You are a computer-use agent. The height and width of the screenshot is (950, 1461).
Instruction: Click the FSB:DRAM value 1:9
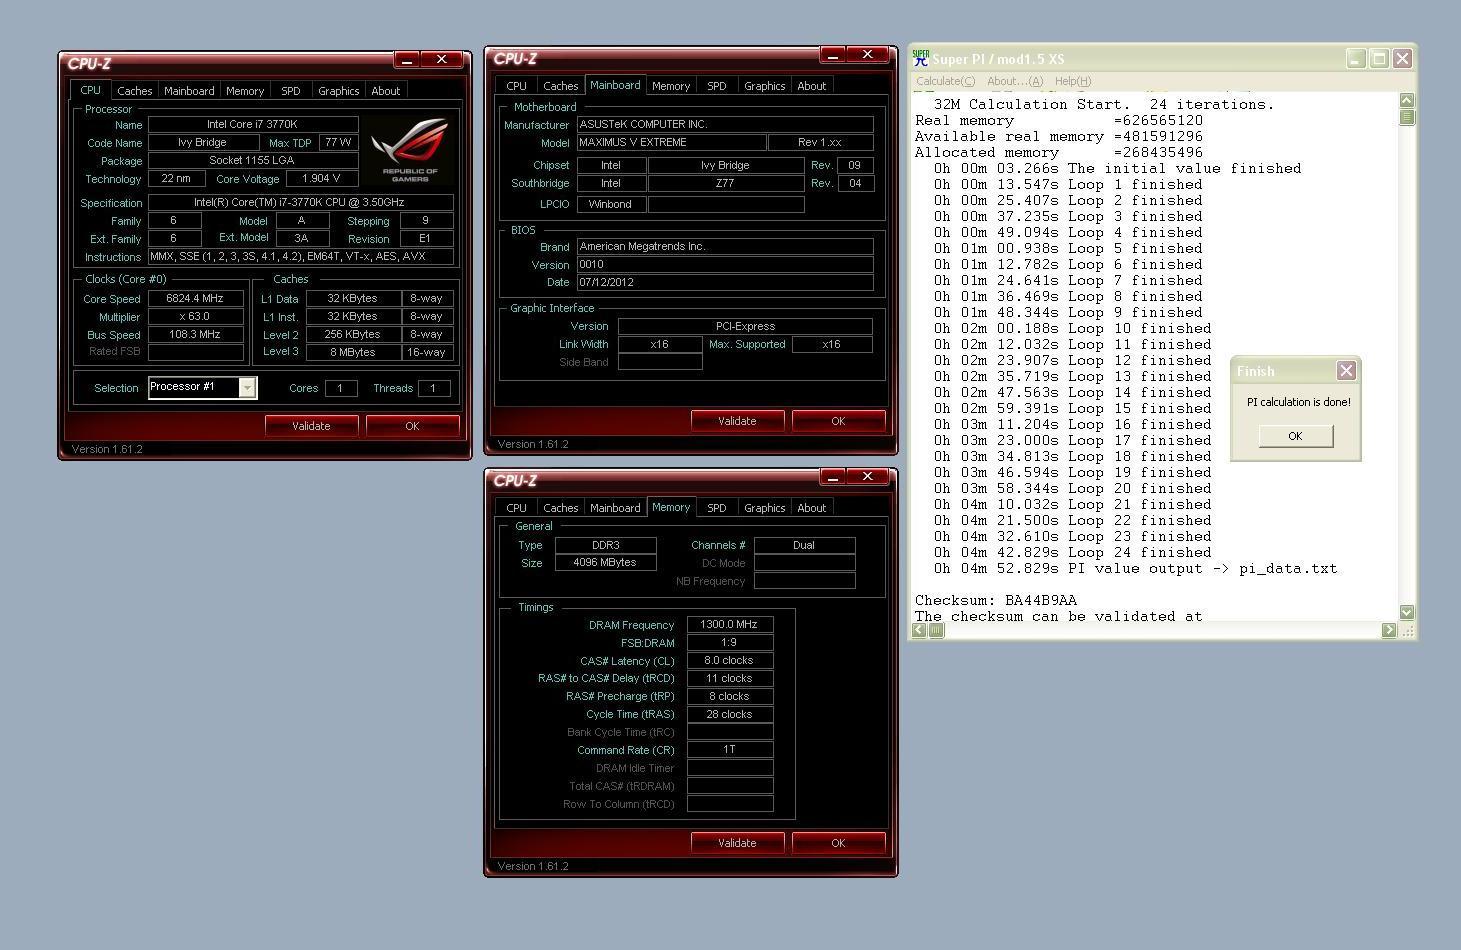730,643
